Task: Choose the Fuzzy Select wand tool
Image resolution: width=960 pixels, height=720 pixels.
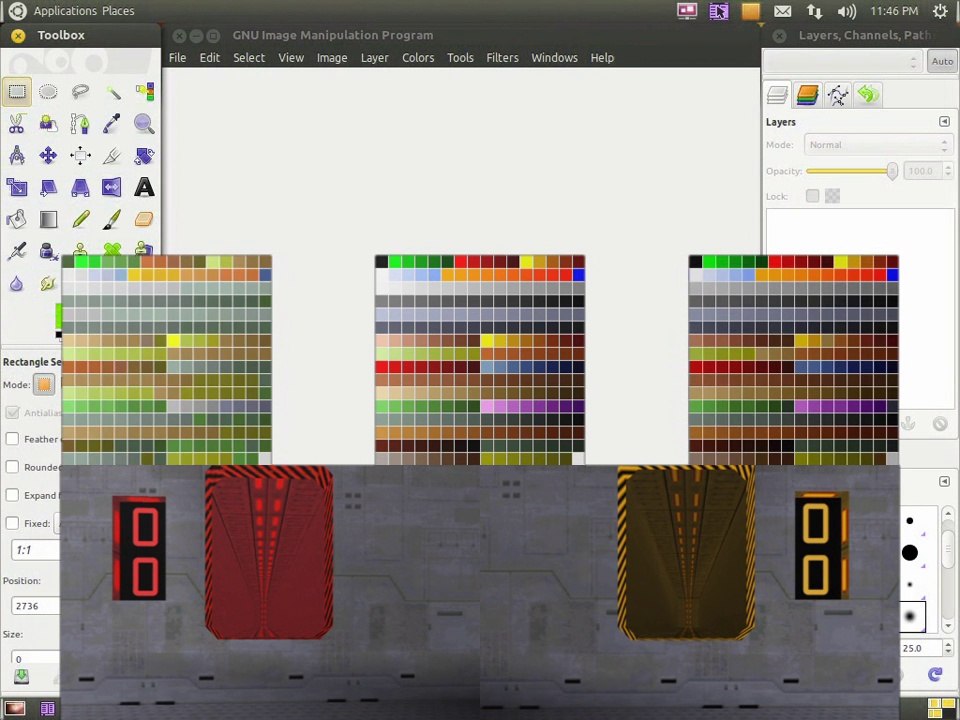Action: pyautogui.click(x=112, y=92)
